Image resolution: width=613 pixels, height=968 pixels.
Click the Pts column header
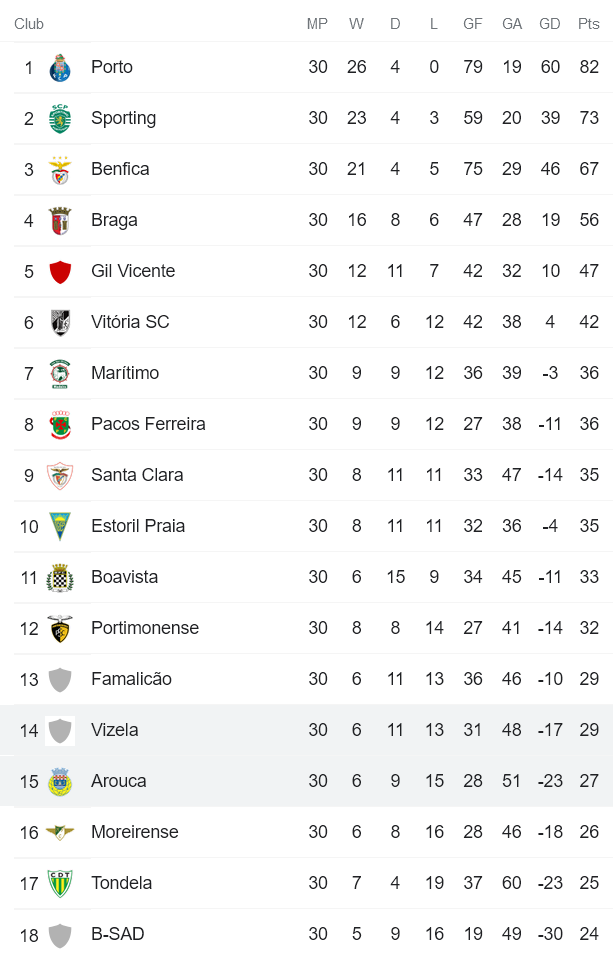click(x=588, y=24)
